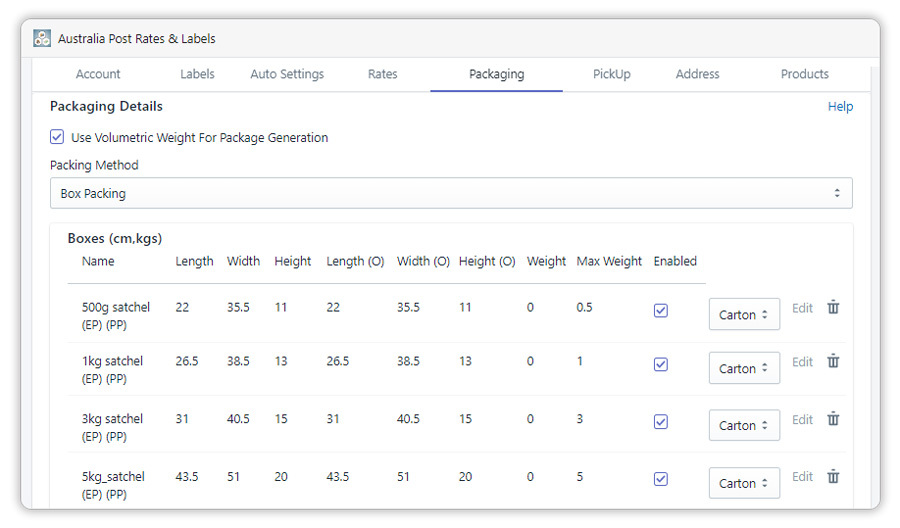This screenshot has width=900, height=528.
Task: Delete the 1kg satchel box
Action: [833, 362]
